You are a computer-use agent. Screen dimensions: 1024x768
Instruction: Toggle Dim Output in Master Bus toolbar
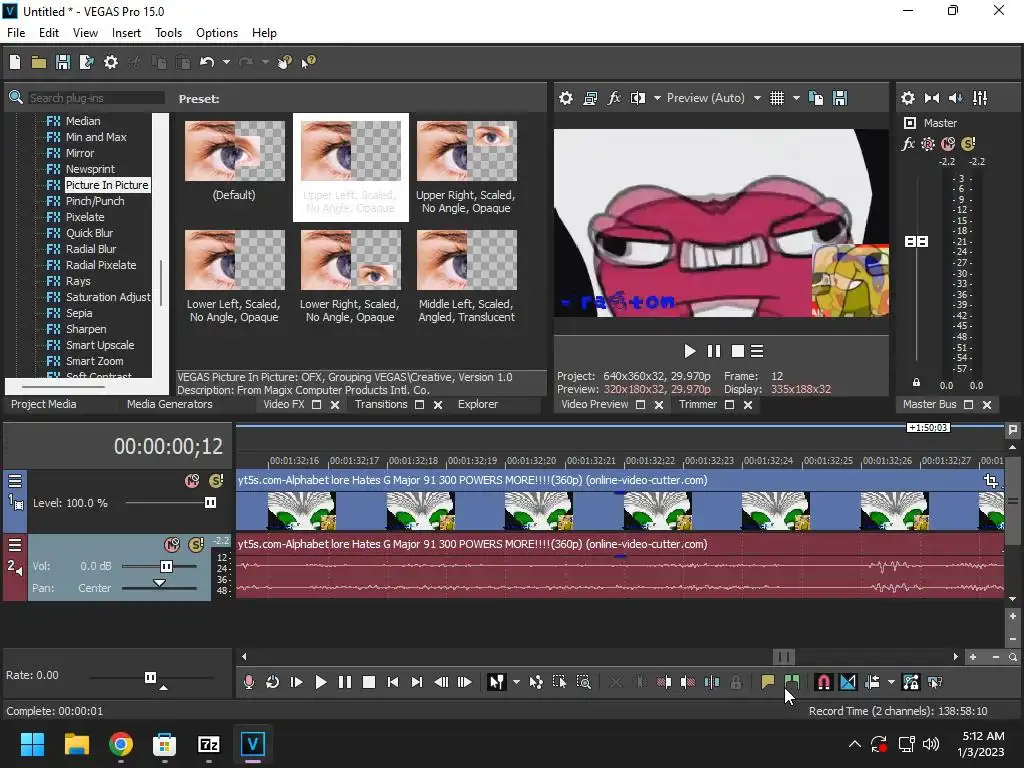coord(955,98)
